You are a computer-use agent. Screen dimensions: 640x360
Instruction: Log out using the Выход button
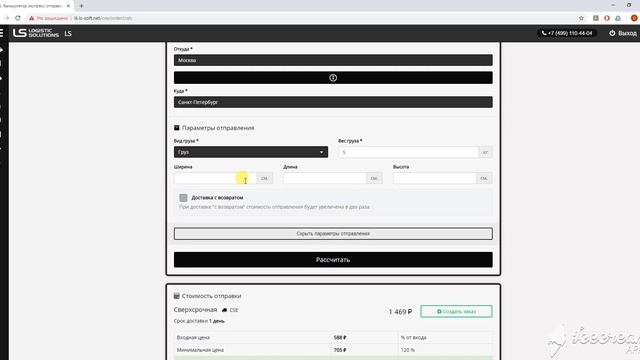(623, 33)
